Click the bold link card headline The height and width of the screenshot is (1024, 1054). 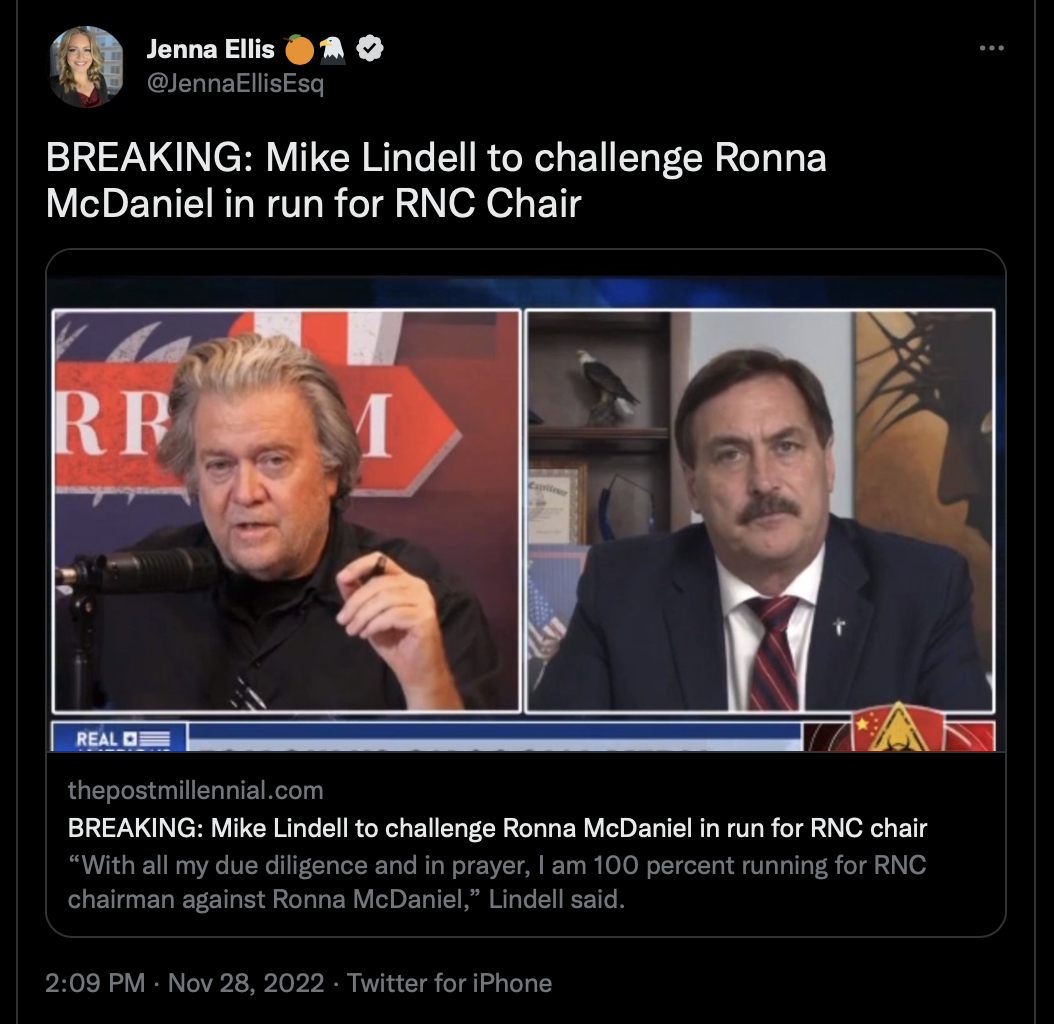(x=497, y=828)
